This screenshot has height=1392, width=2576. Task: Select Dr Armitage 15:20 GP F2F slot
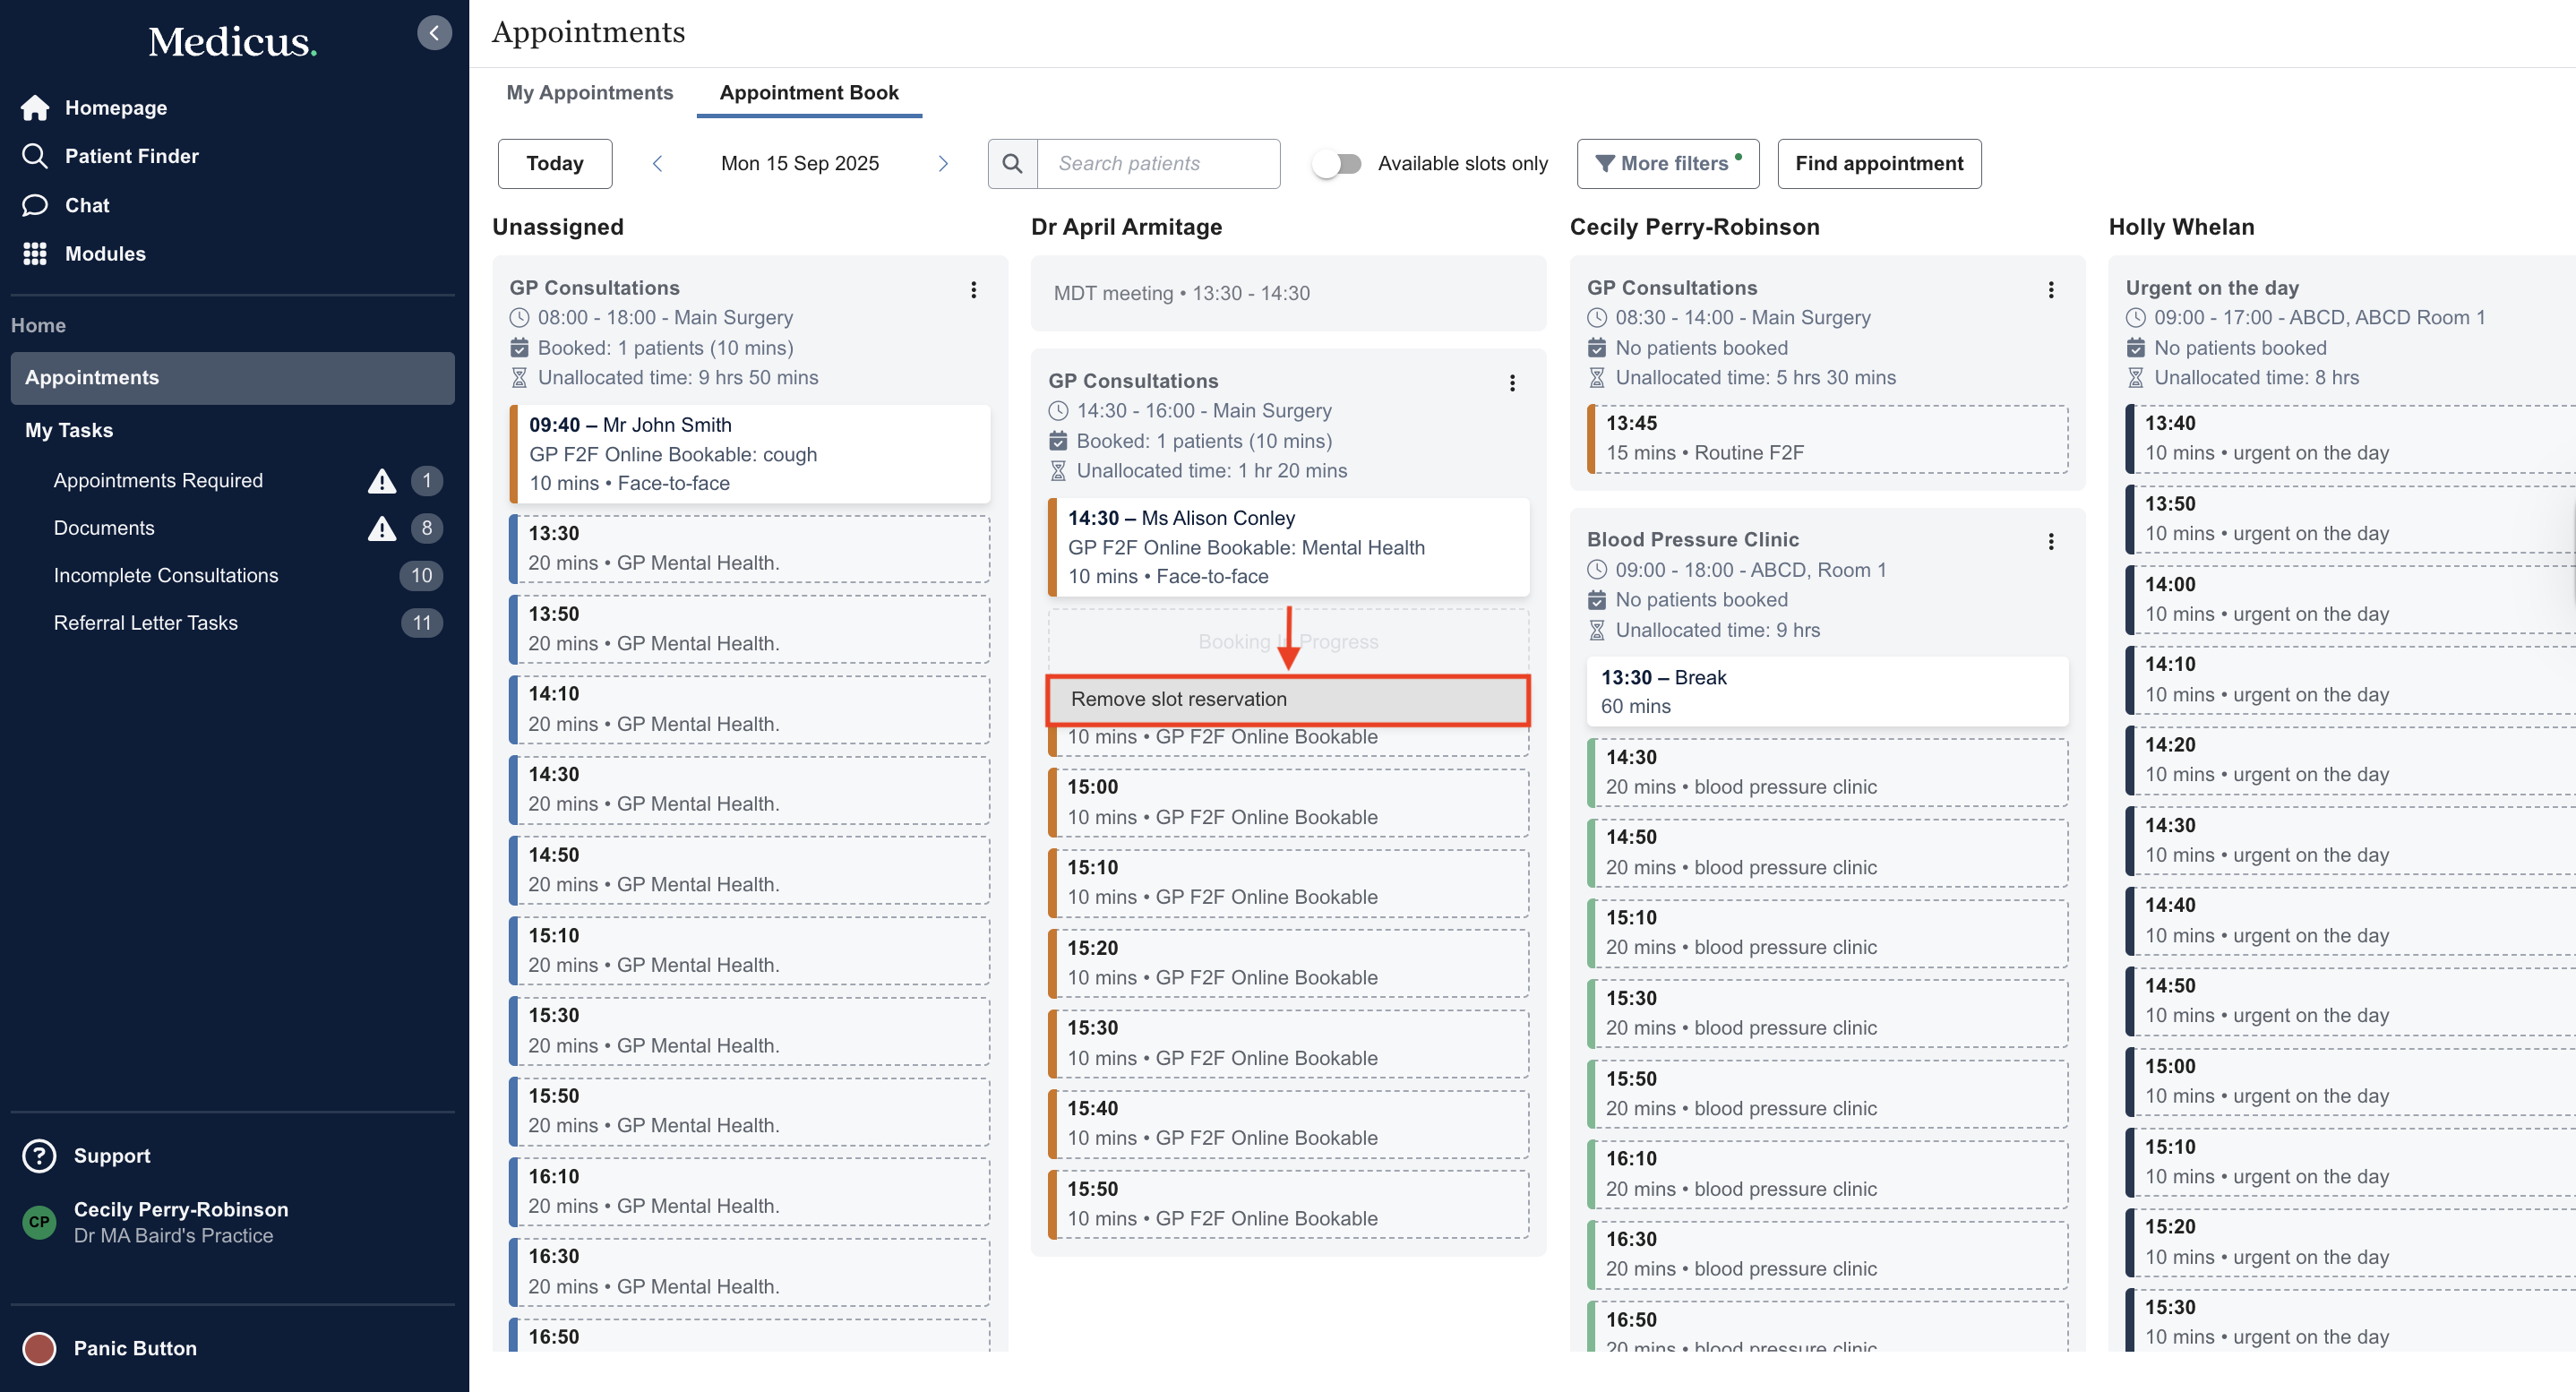[1288, 963]
